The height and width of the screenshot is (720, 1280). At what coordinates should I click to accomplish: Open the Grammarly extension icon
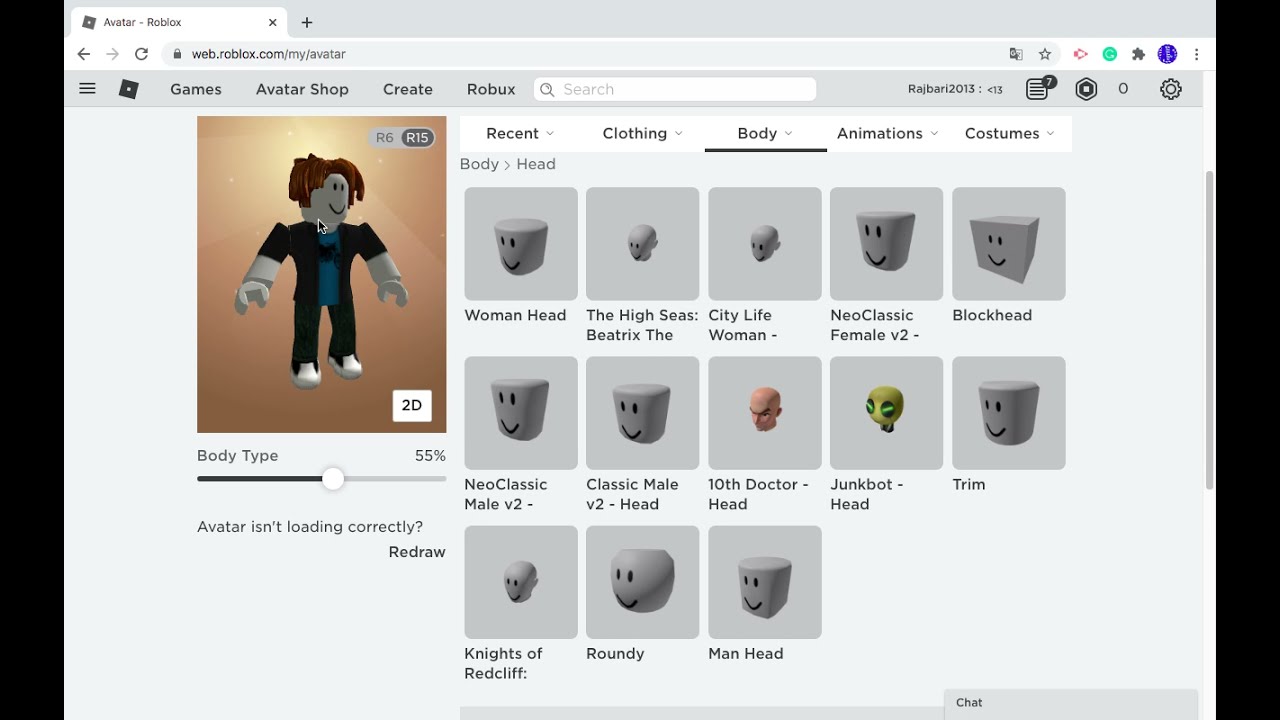point(1110,54)
